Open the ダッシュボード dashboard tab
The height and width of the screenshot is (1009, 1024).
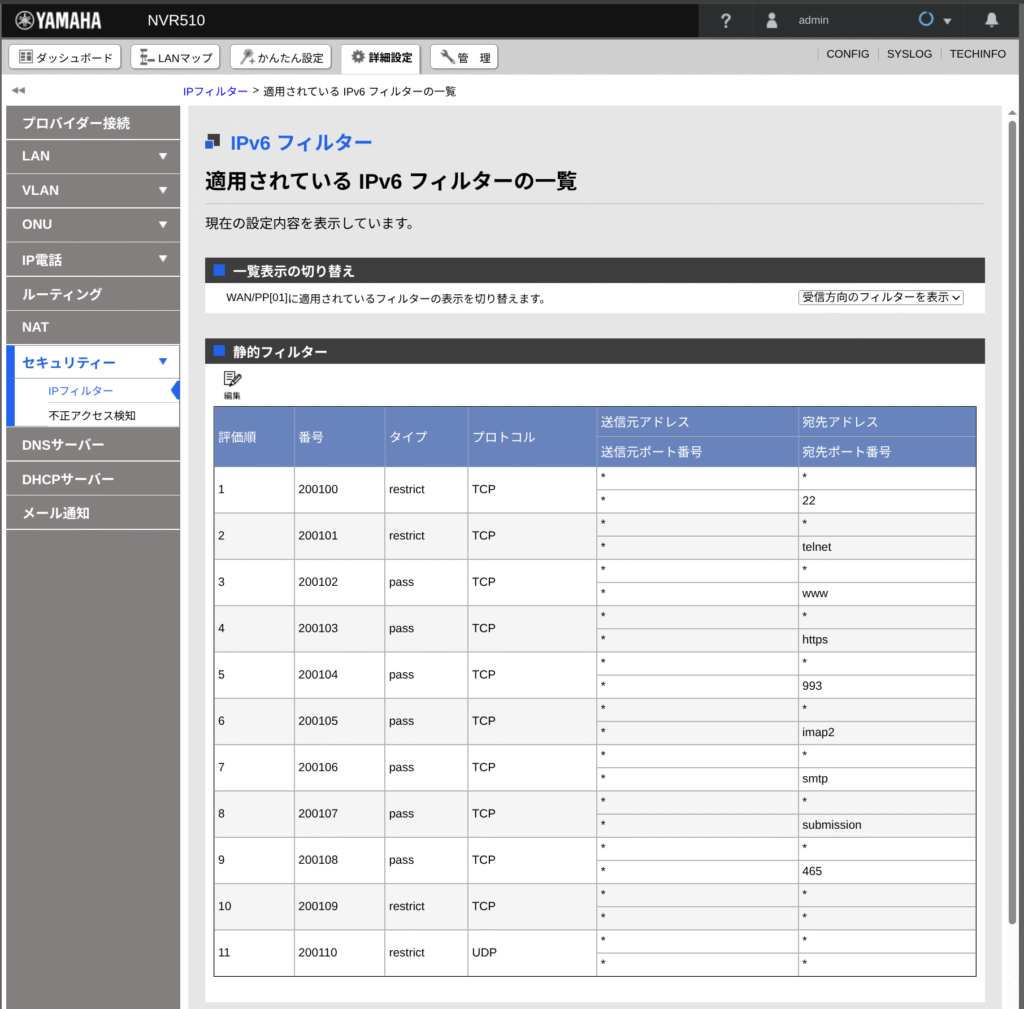coord(67,58)
